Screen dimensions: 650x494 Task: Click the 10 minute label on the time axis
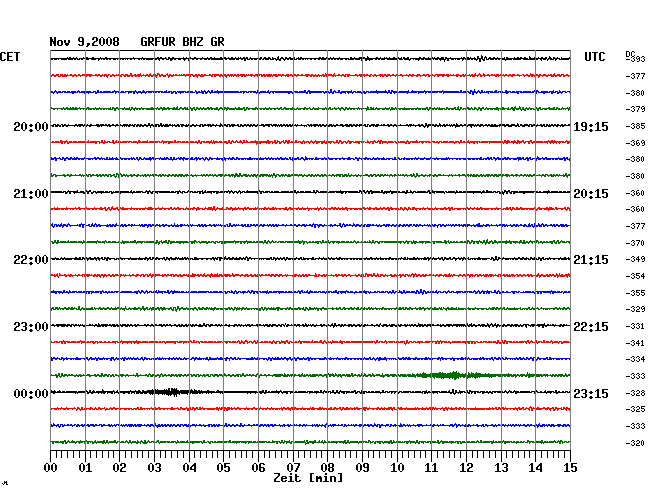coord(397,467)
